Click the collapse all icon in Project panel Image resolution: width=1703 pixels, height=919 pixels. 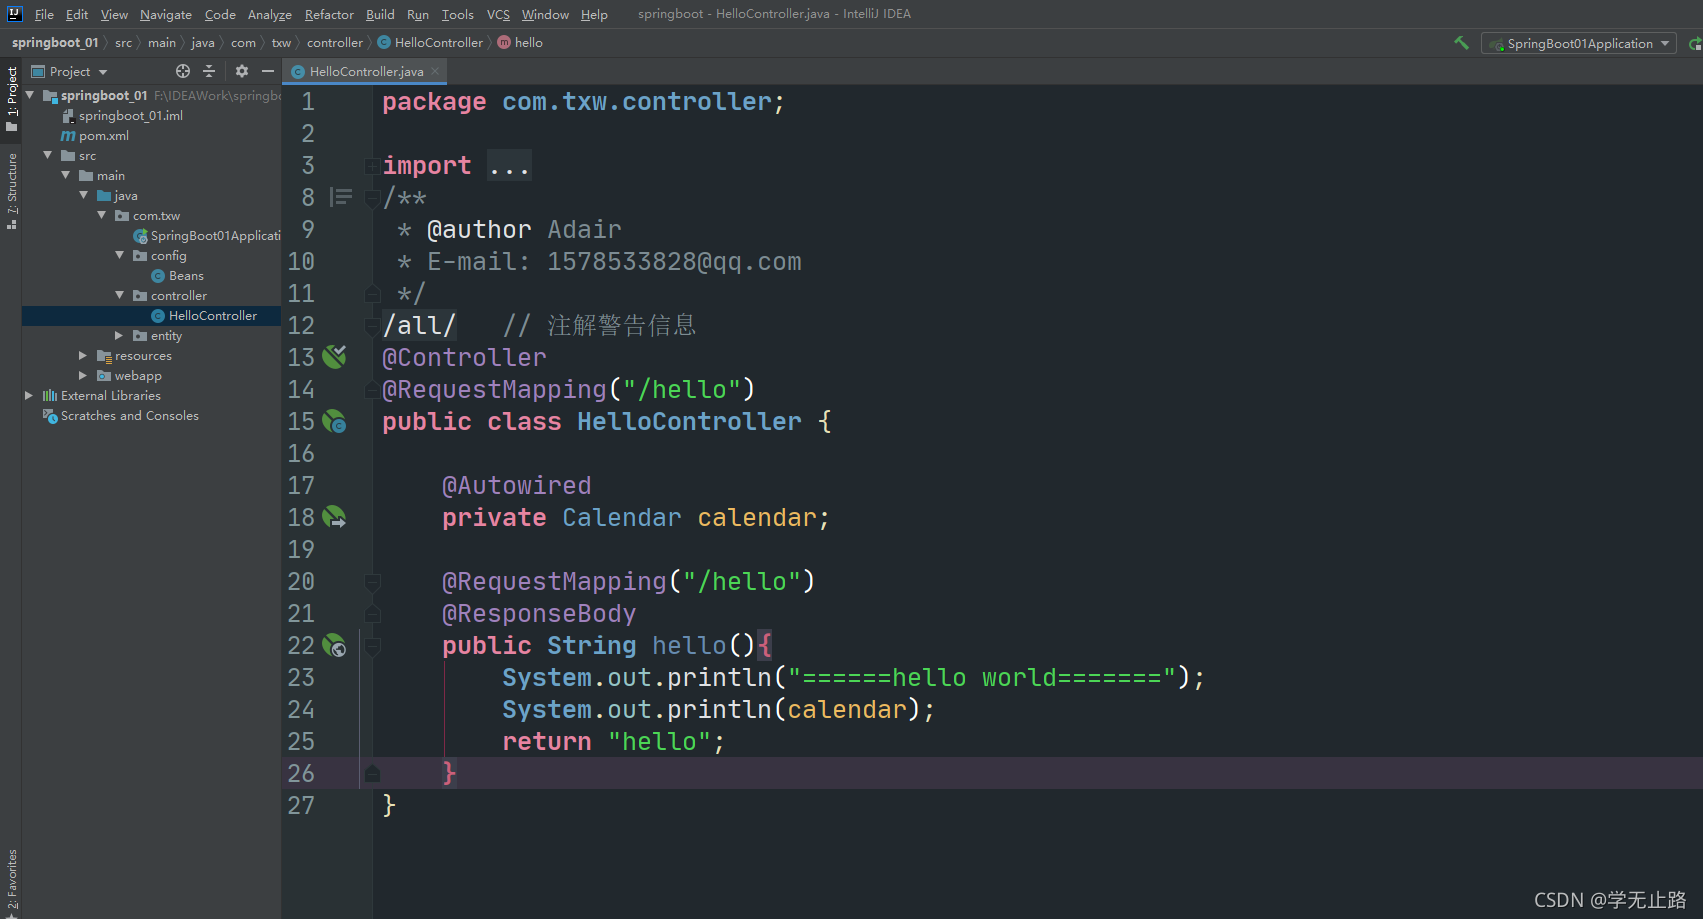click(209, 71)
